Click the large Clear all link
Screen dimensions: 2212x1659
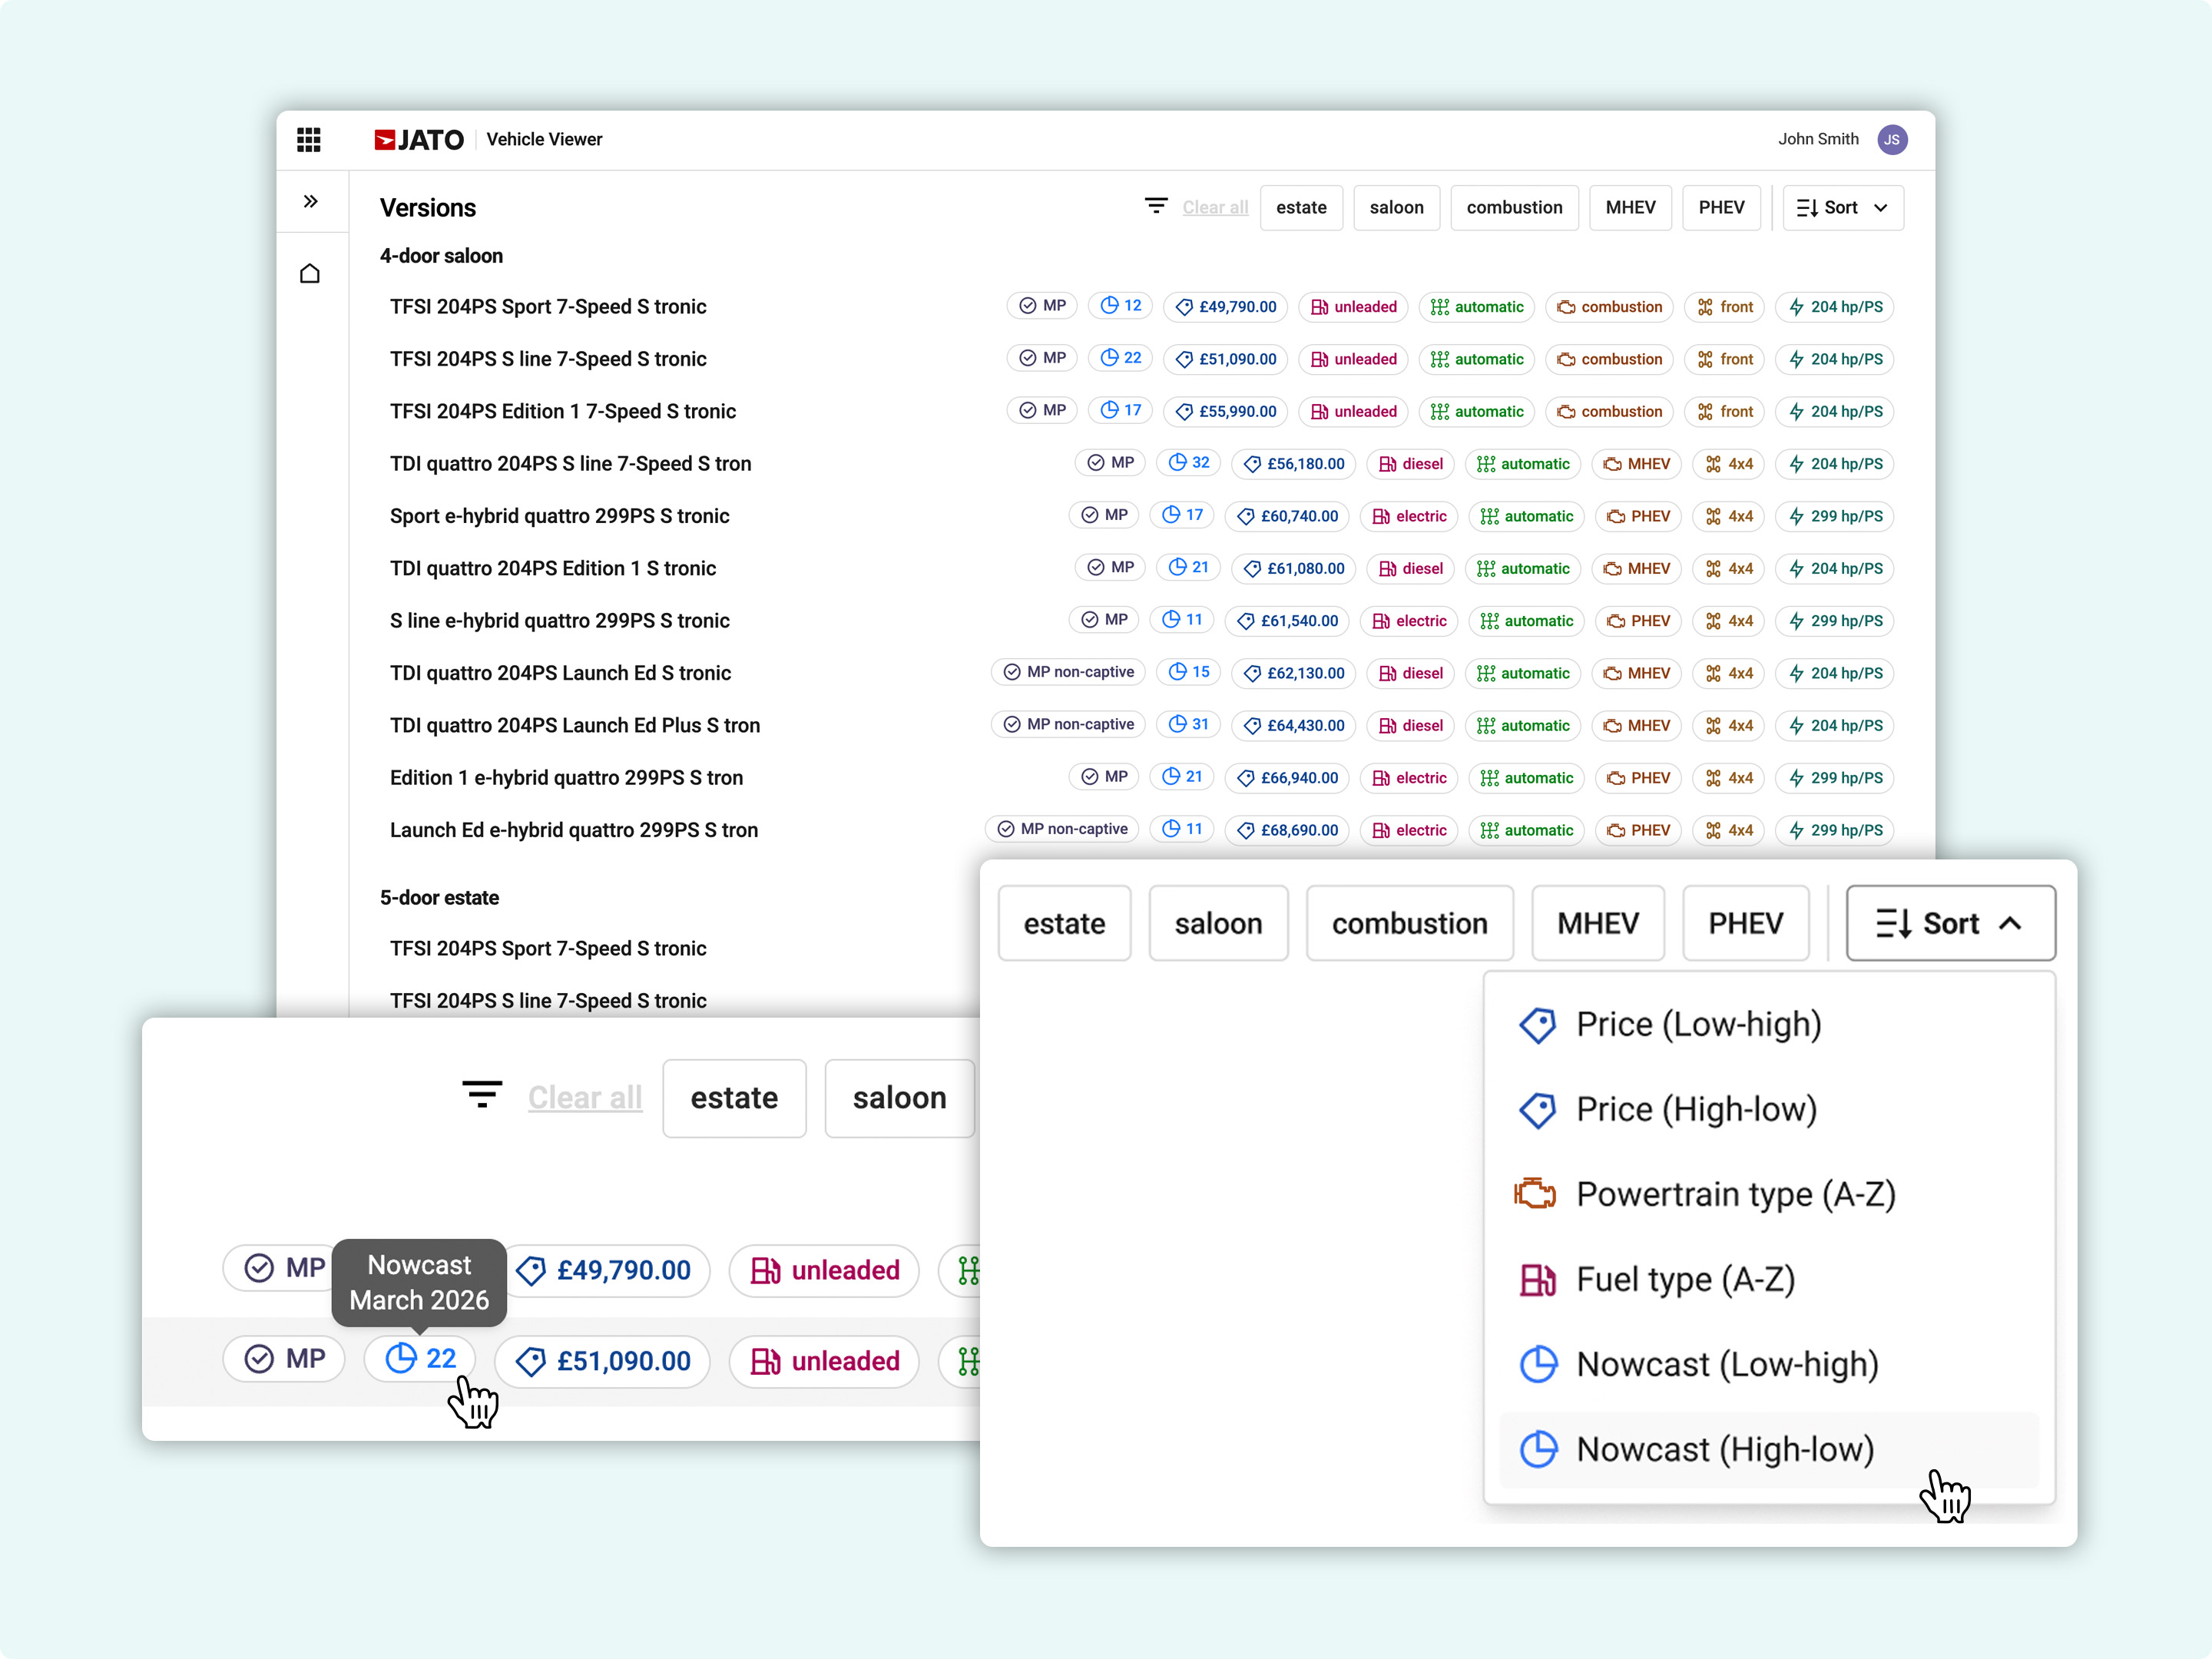pos(584,1098)
